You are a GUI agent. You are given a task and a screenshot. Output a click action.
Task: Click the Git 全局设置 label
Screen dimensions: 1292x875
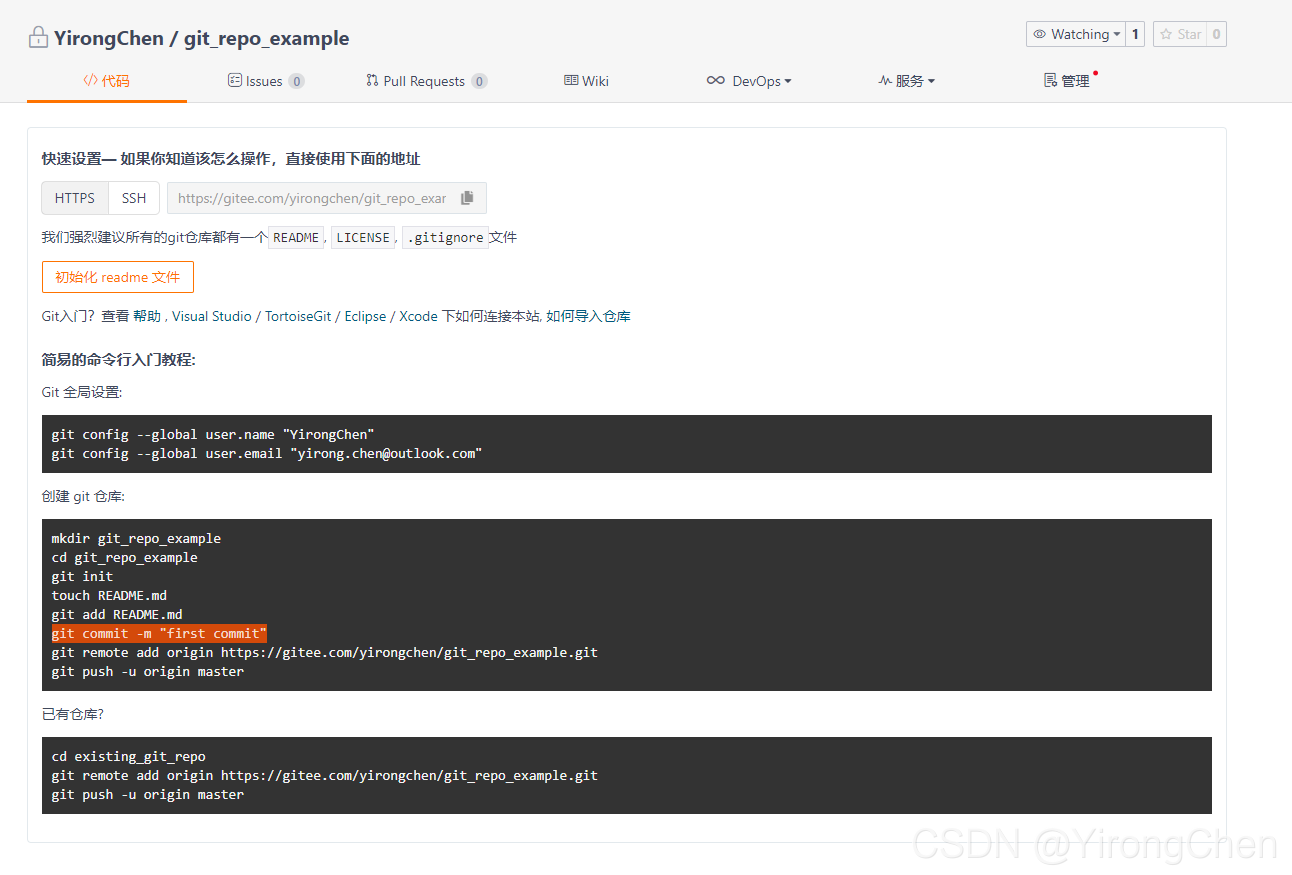[x=82, y=392]
